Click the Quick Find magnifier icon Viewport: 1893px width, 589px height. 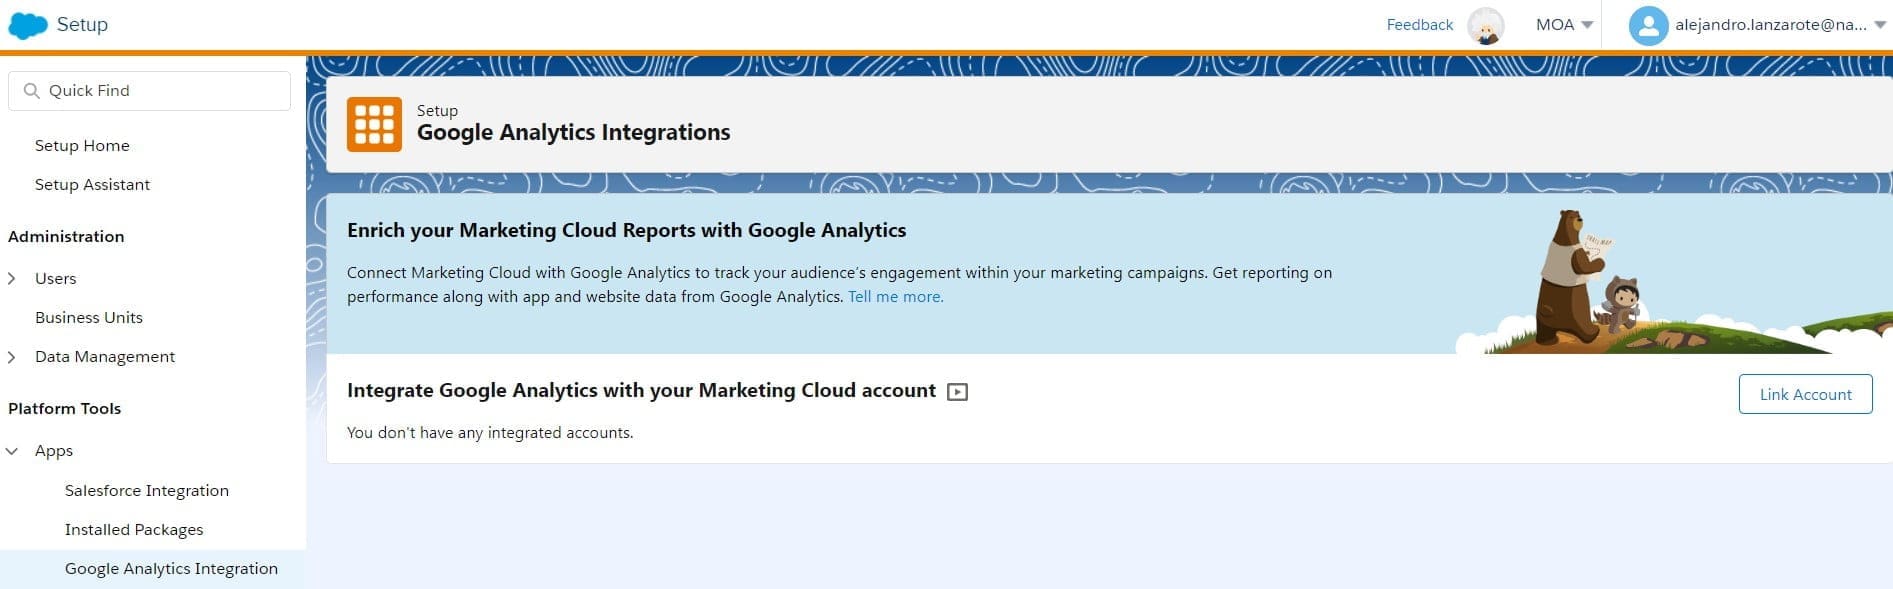32,91
